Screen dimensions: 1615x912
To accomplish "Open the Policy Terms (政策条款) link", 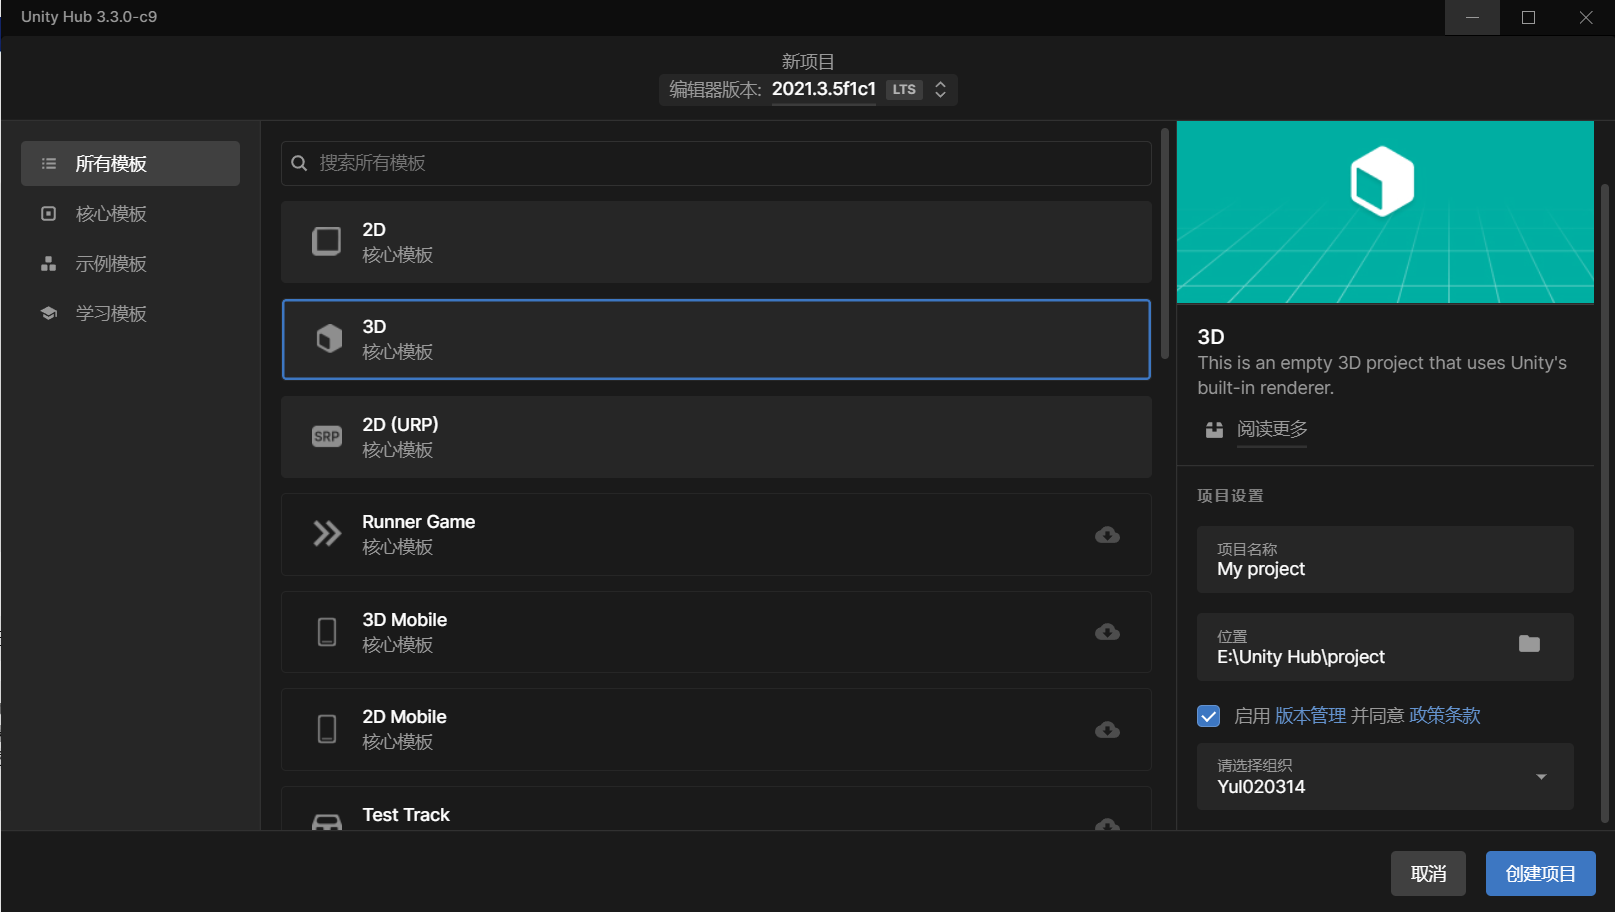I will [x=1445, y=716].
